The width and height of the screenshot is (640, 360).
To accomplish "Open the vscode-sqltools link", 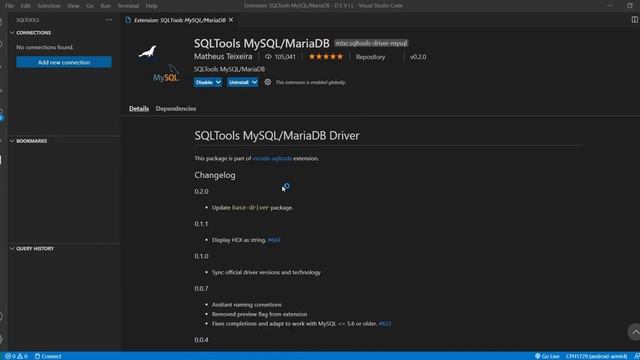I will point(272,158).
